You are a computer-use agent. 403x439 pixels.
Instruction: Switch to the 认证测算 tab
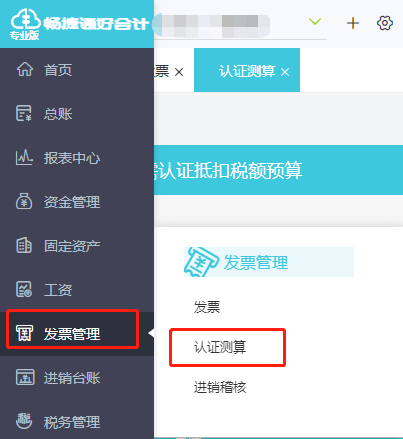(x=247, y=71)
